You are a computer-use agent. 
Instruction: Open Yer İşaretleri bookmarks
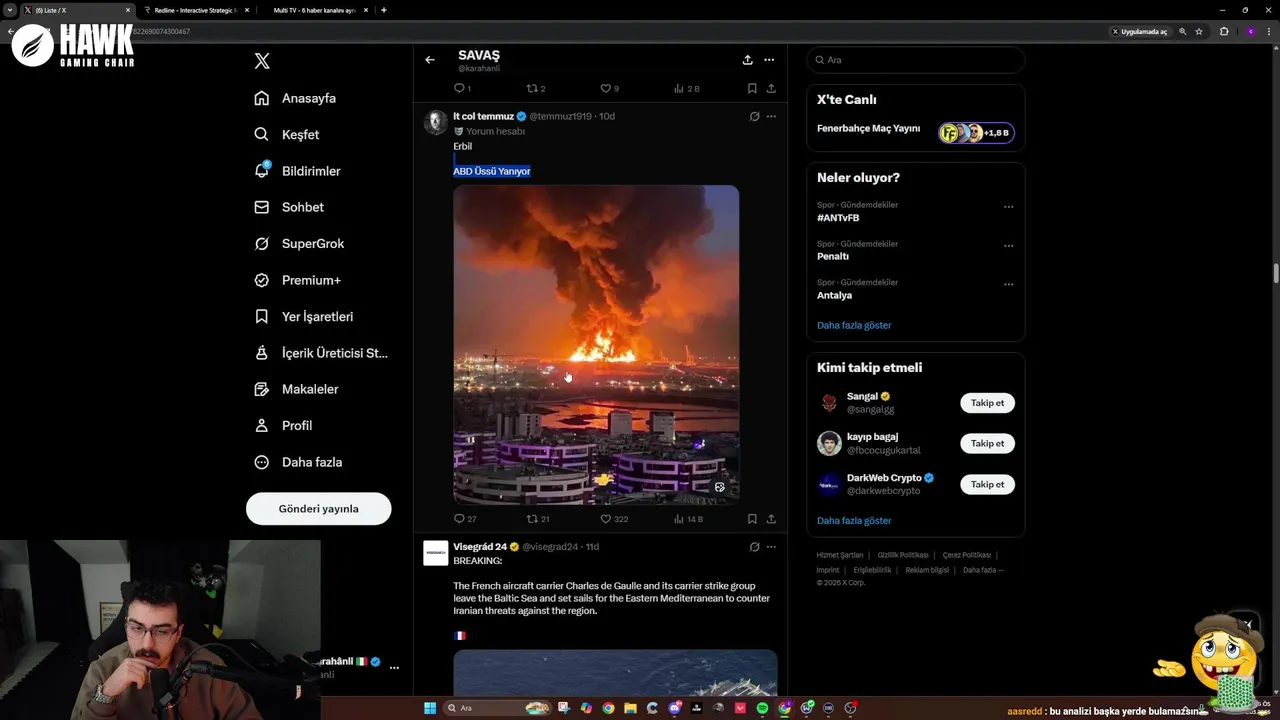[304, 316]
